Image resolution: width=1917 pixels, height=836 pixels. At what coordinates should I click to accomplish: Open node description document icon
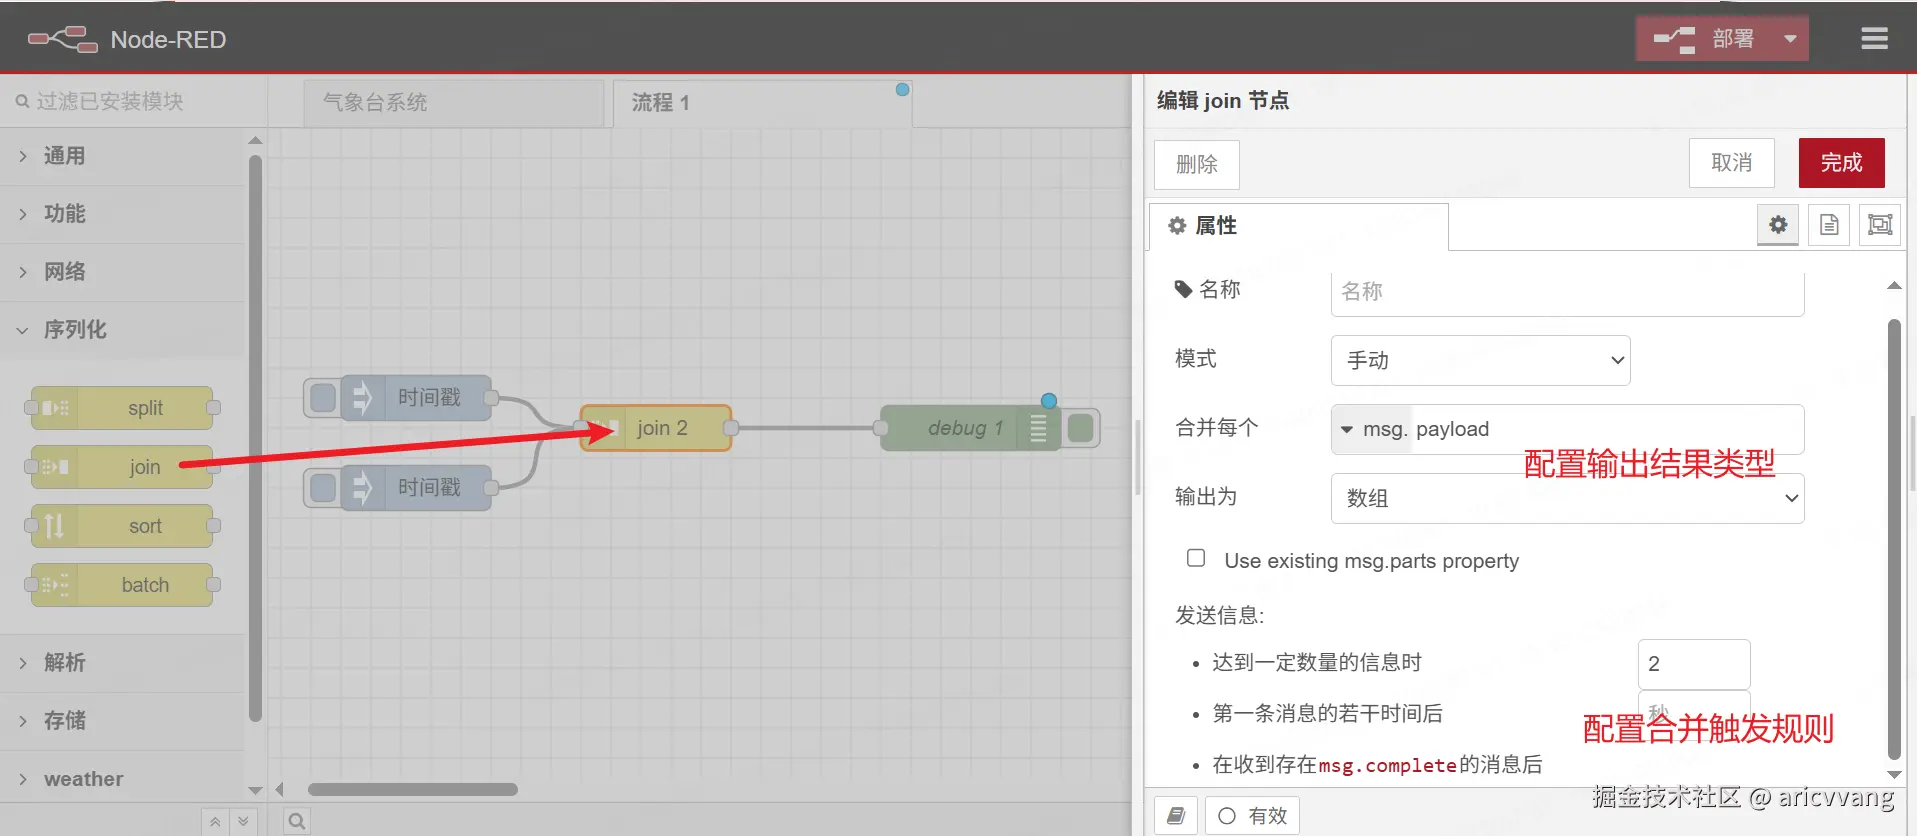[1829, 225]
